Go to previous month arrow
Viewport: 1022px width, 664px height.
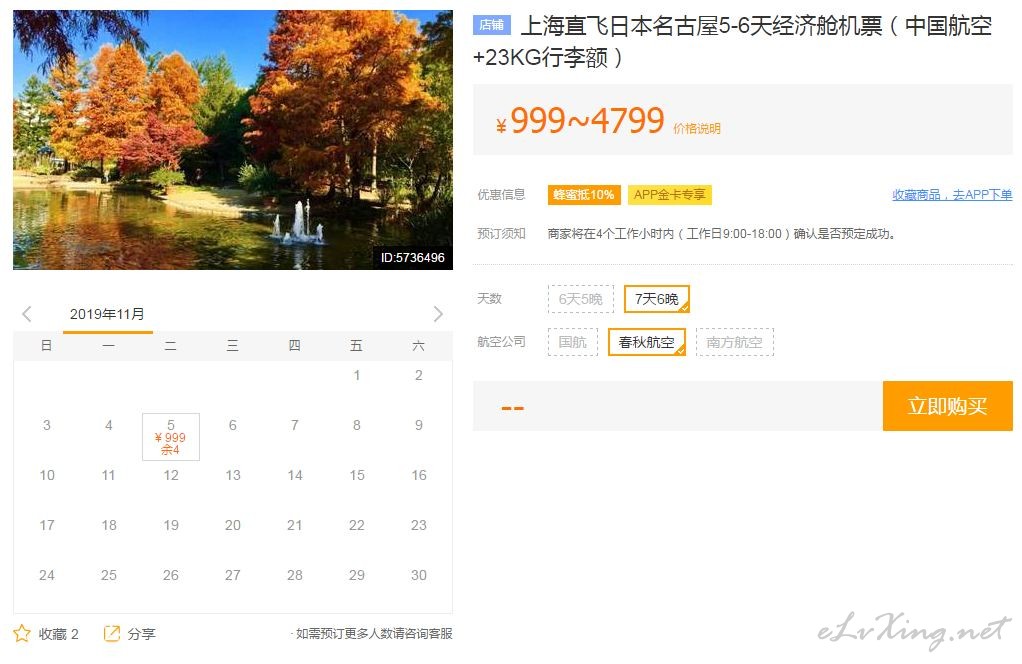point(27,314)
